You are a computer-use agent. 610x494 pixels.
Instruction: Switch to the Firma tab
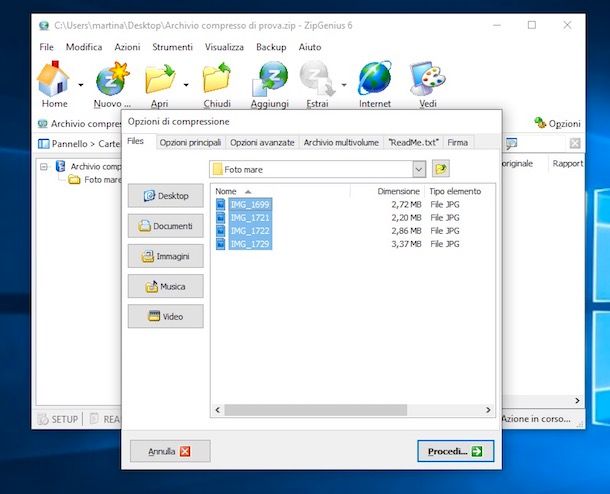(458, 143)
